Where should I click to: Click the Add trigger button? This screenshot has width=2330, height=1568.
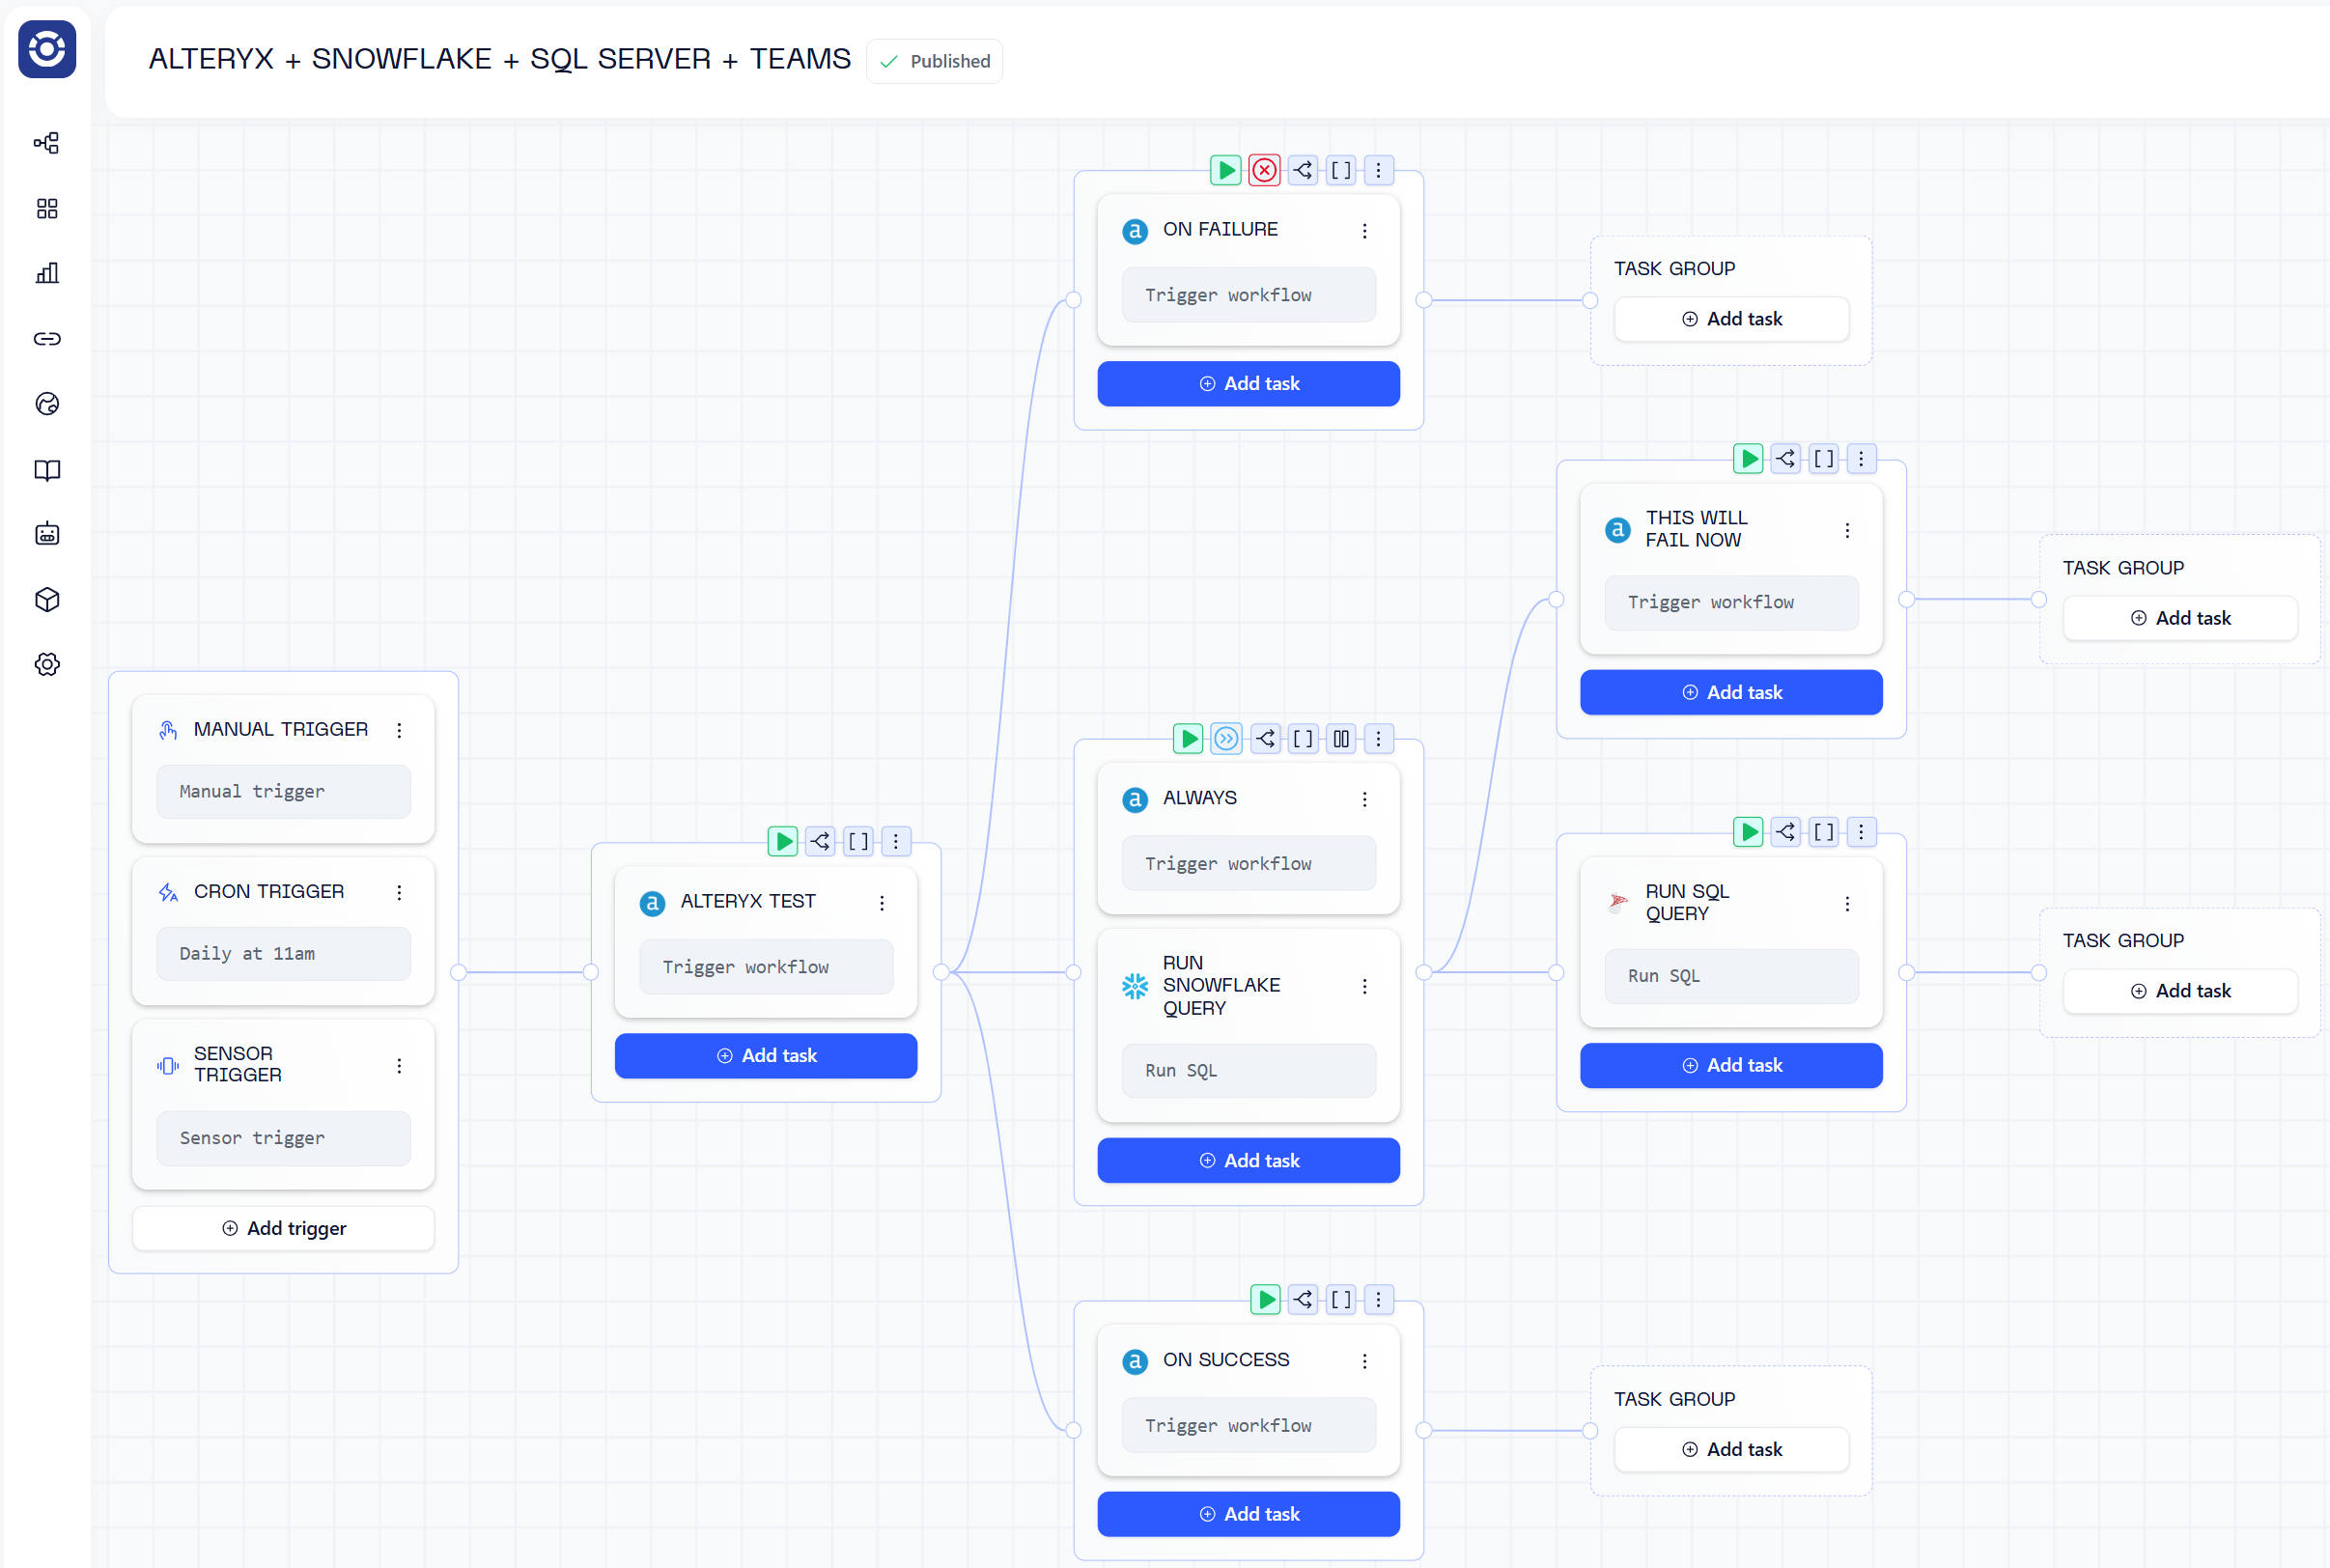coord(284,1228)
